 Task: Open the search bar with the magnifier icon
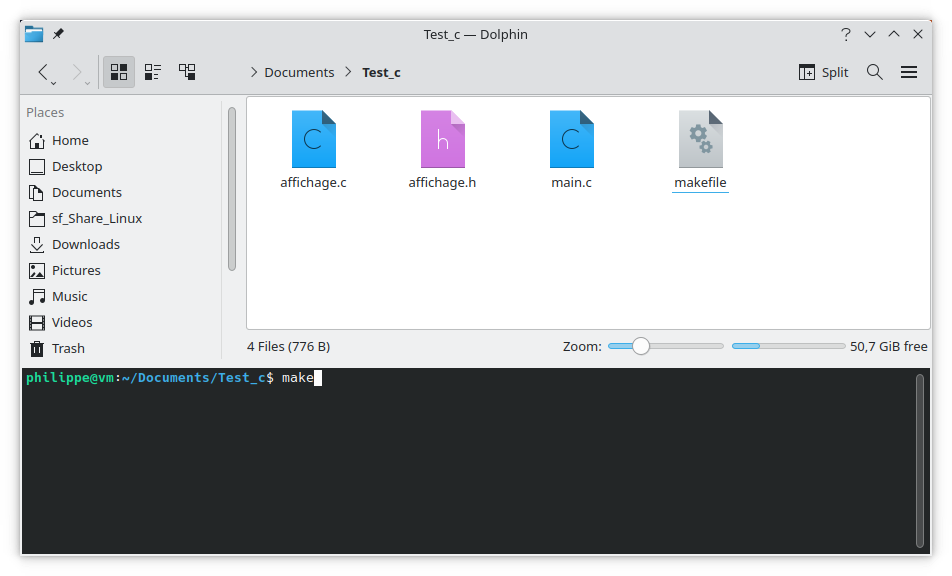(874, 71)
